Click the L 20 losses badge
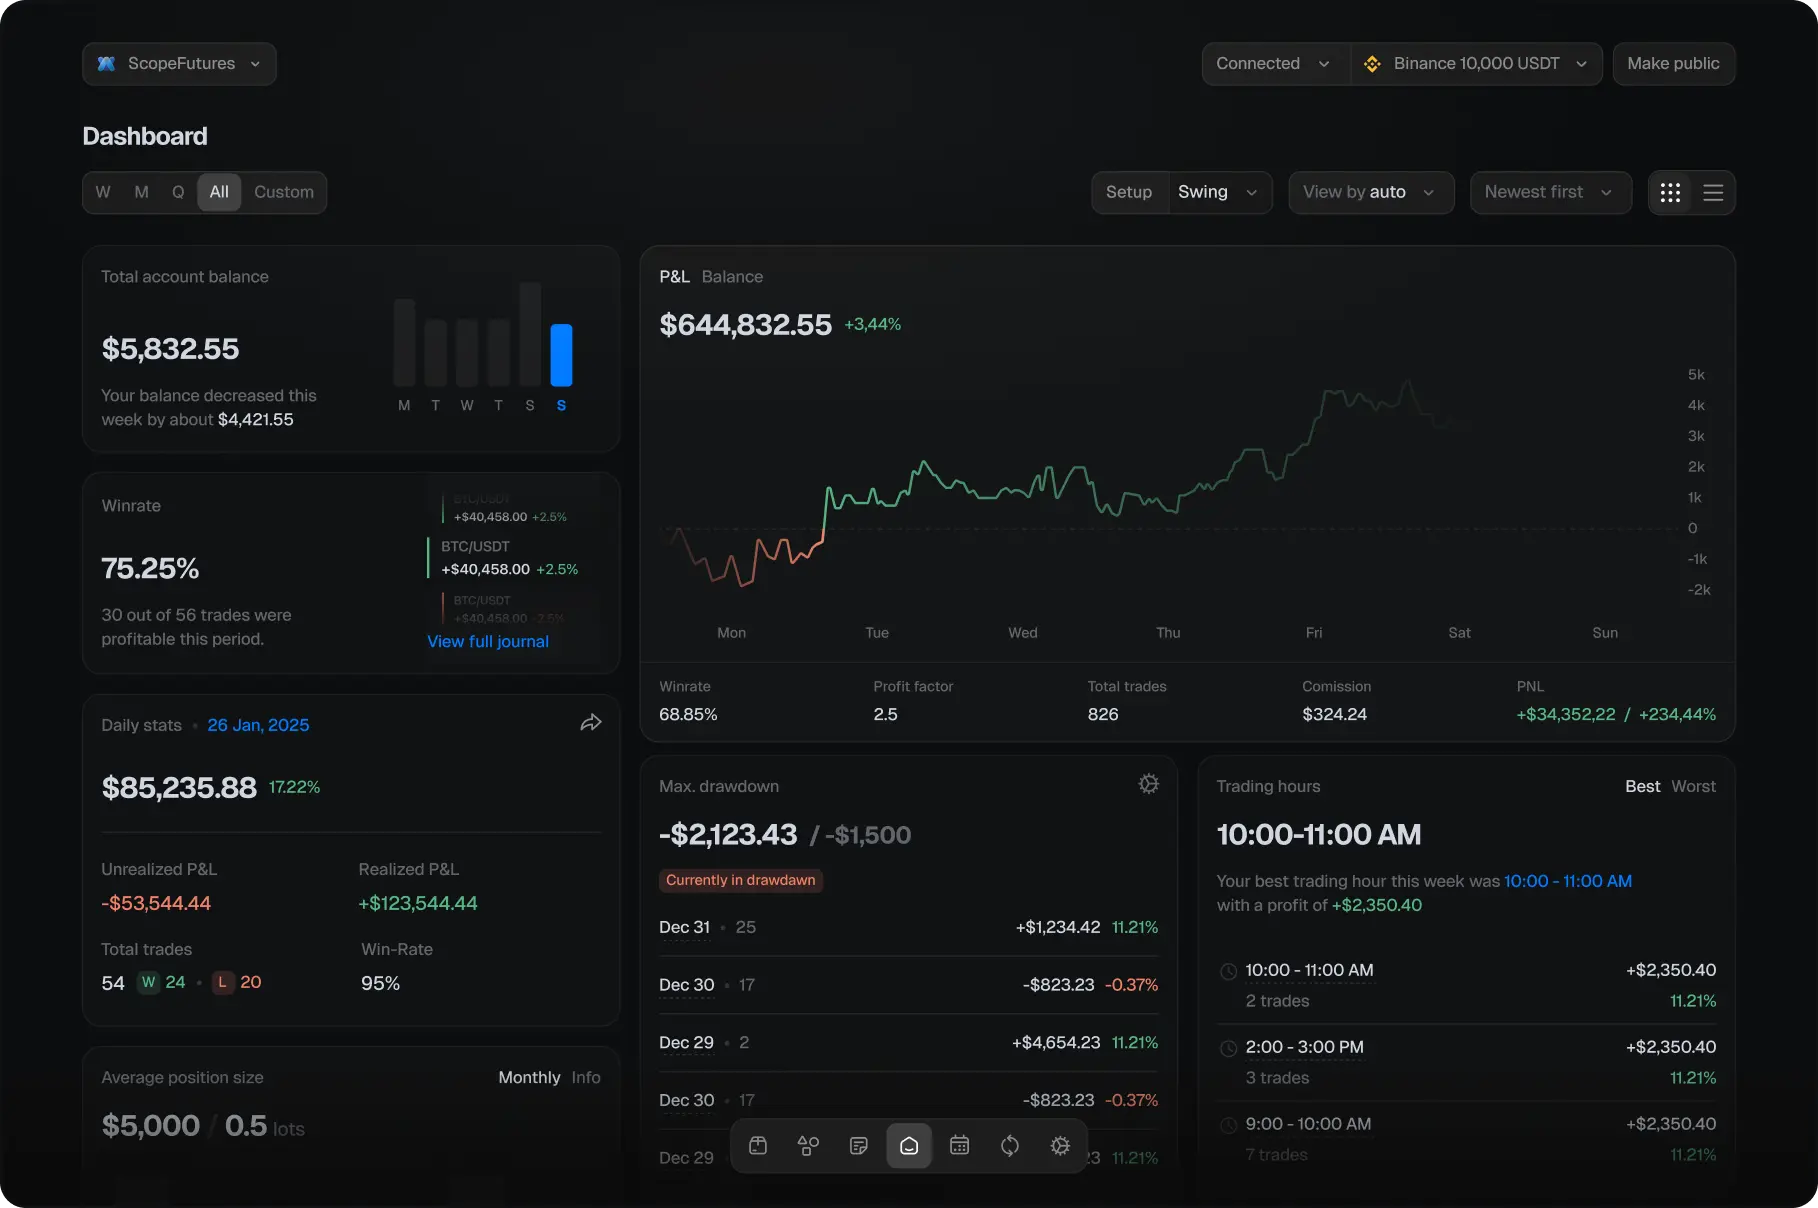1818x1208 pixels. [x=237, y=982]
